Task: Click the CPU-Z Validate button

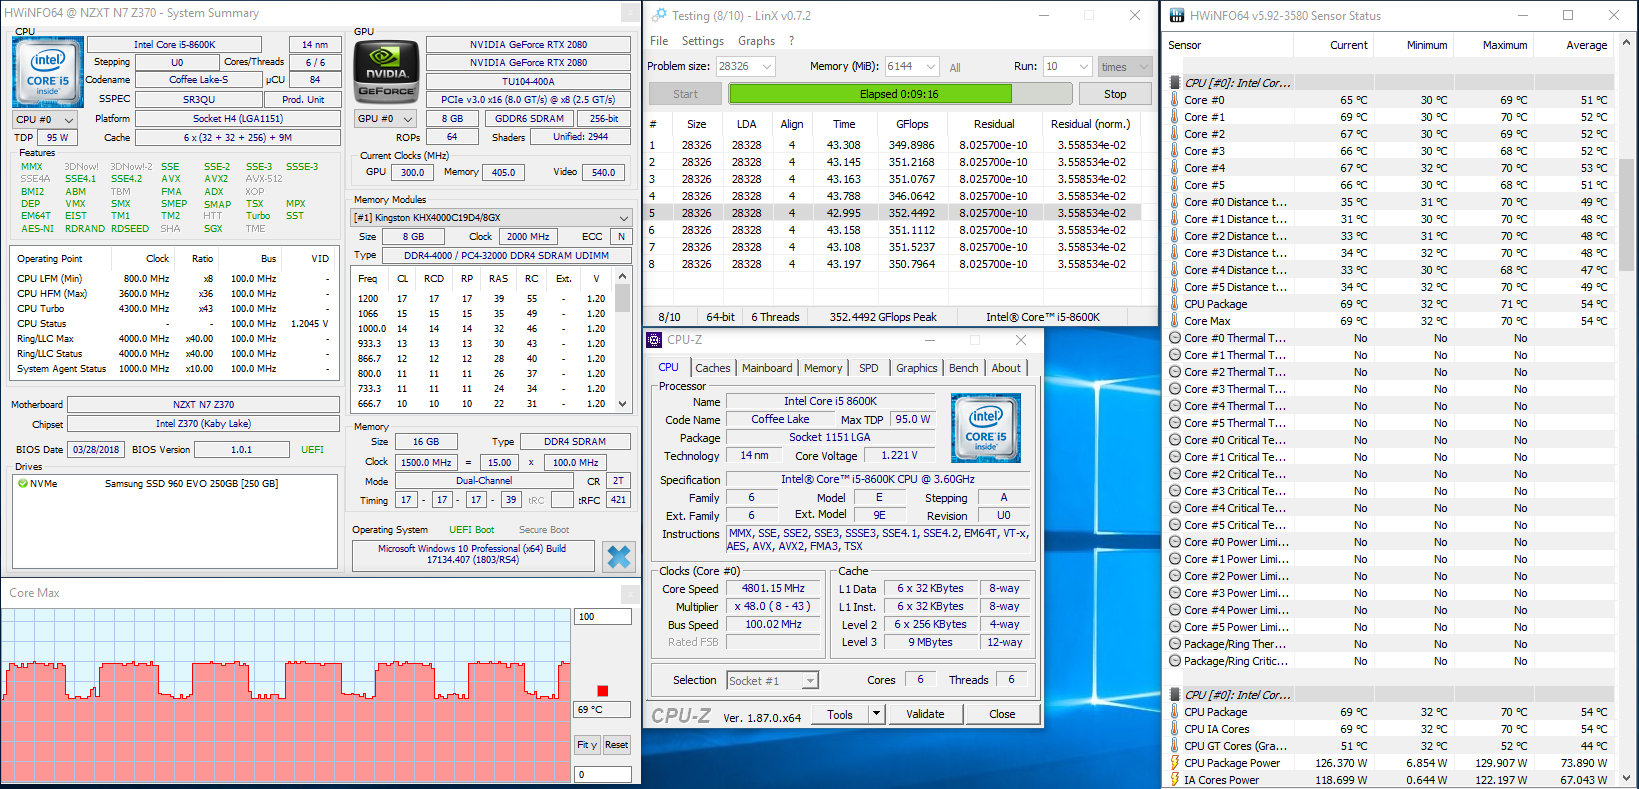Action: (x=925, y=714)
